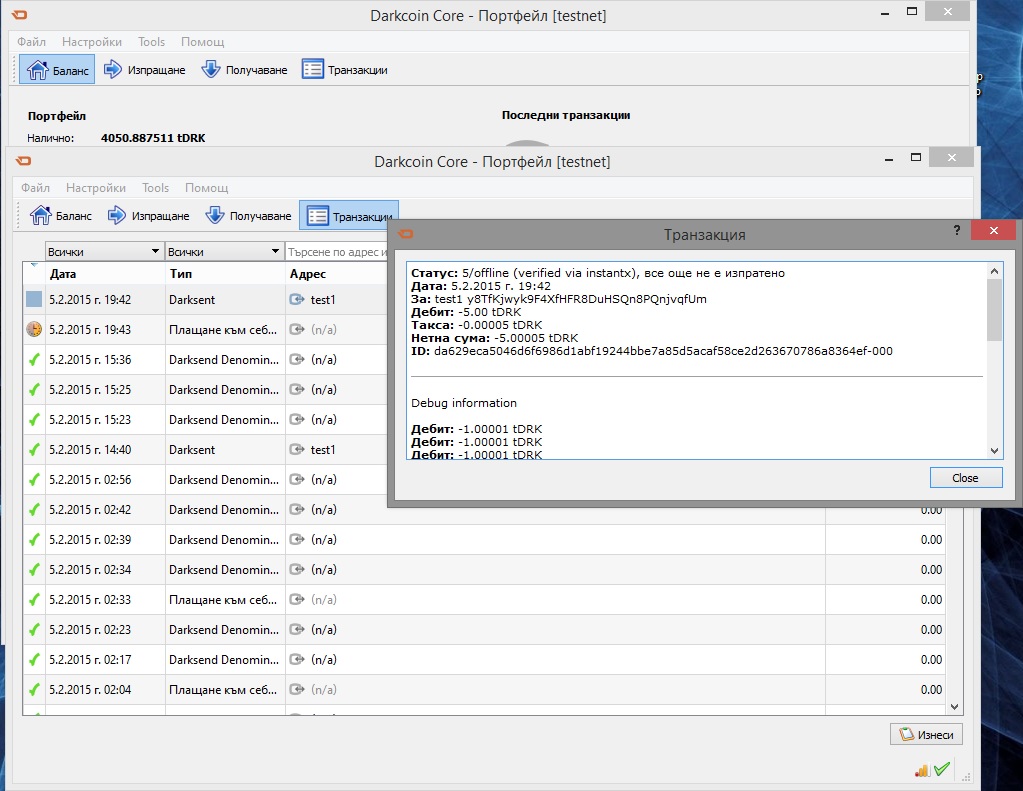The width and height of the screenshot is (1023, 791).
Task: Open Получаване in back window toolbar
Action: (x=244, y=70)
